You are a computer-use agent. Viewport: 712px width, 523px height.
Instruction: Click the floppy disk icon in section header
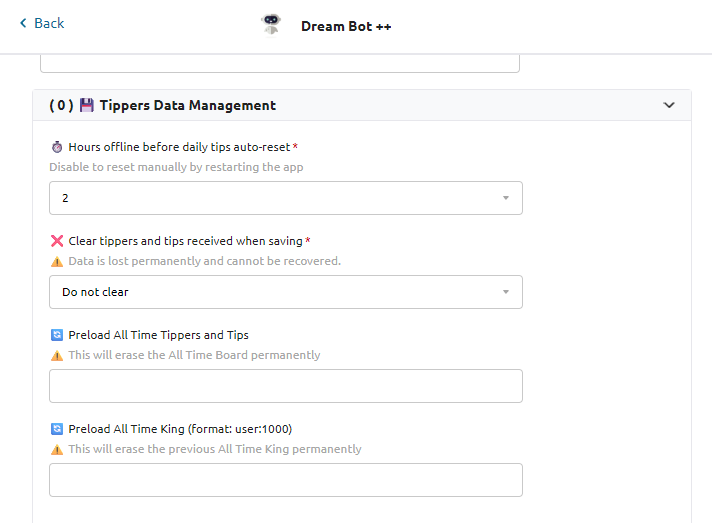(x=87, y=105)
